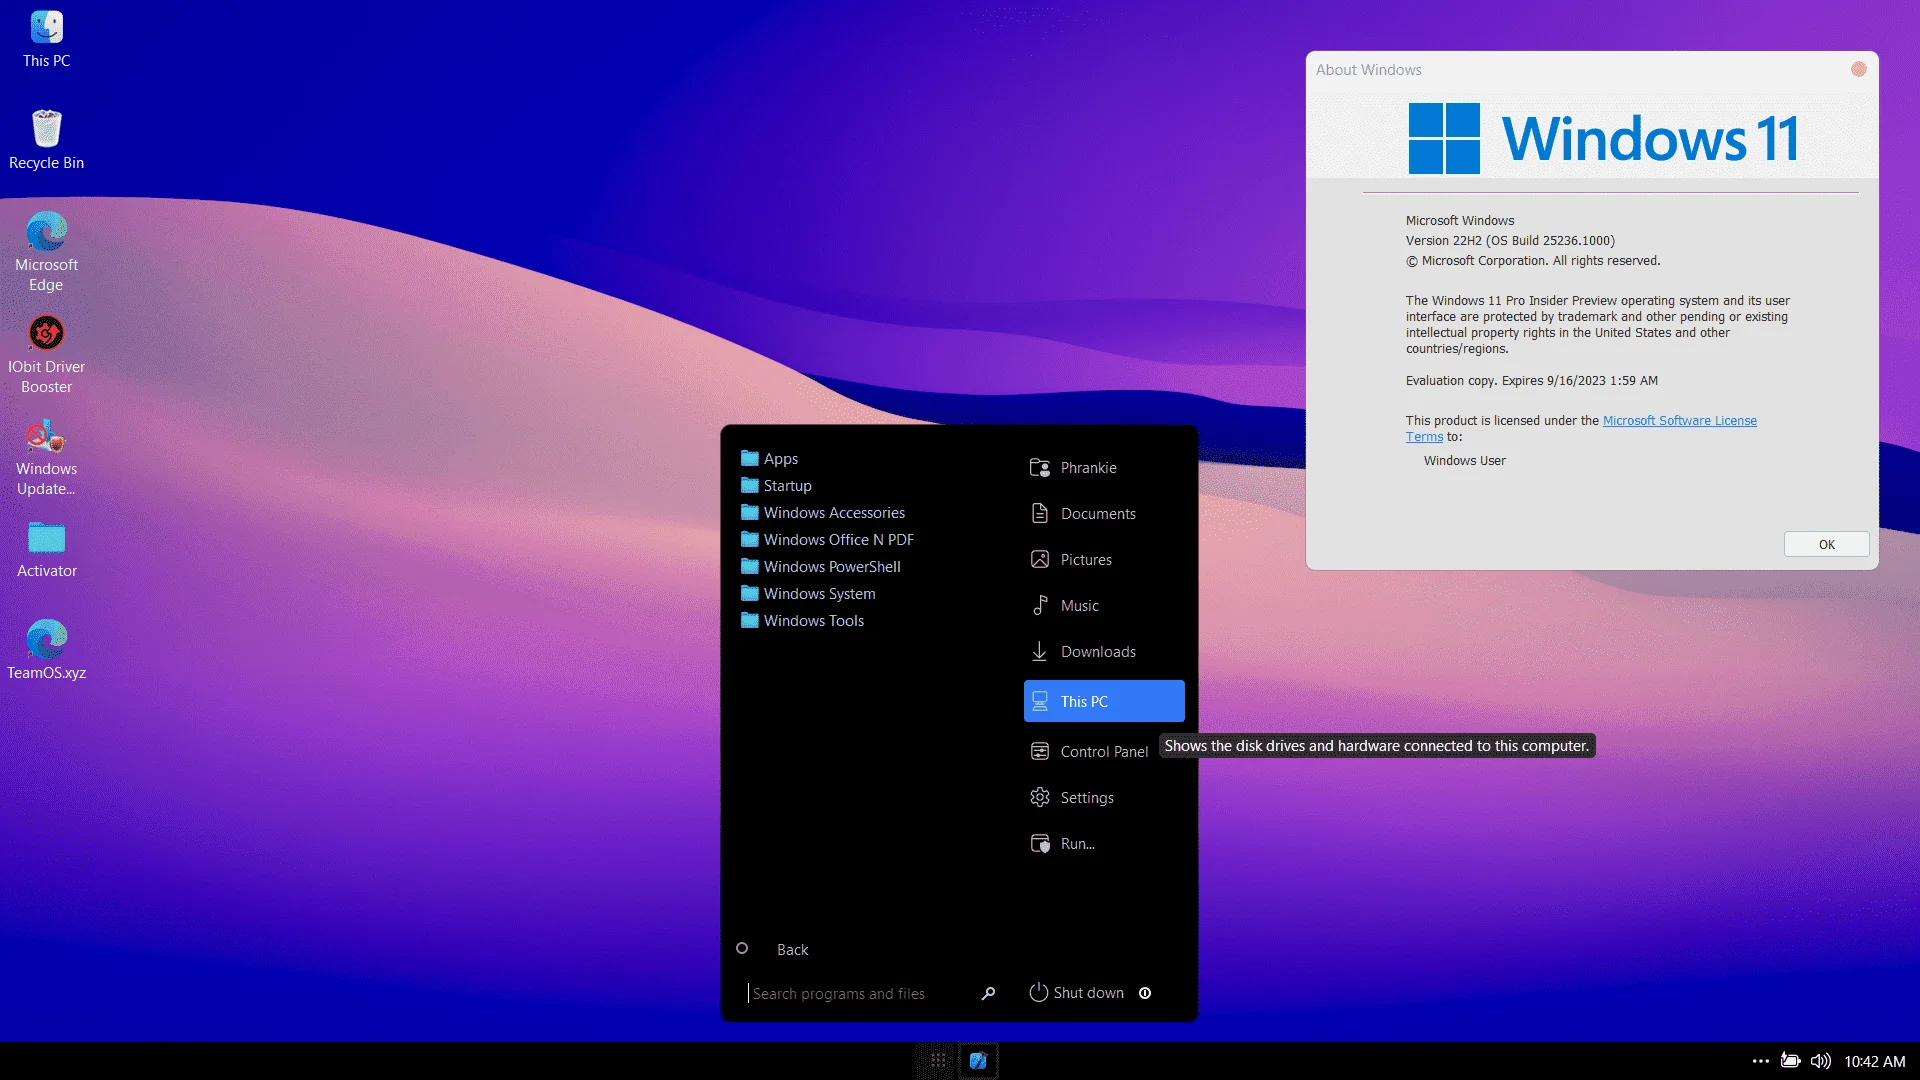Click the volume speaker tray icon

tap(1821, 1061)
